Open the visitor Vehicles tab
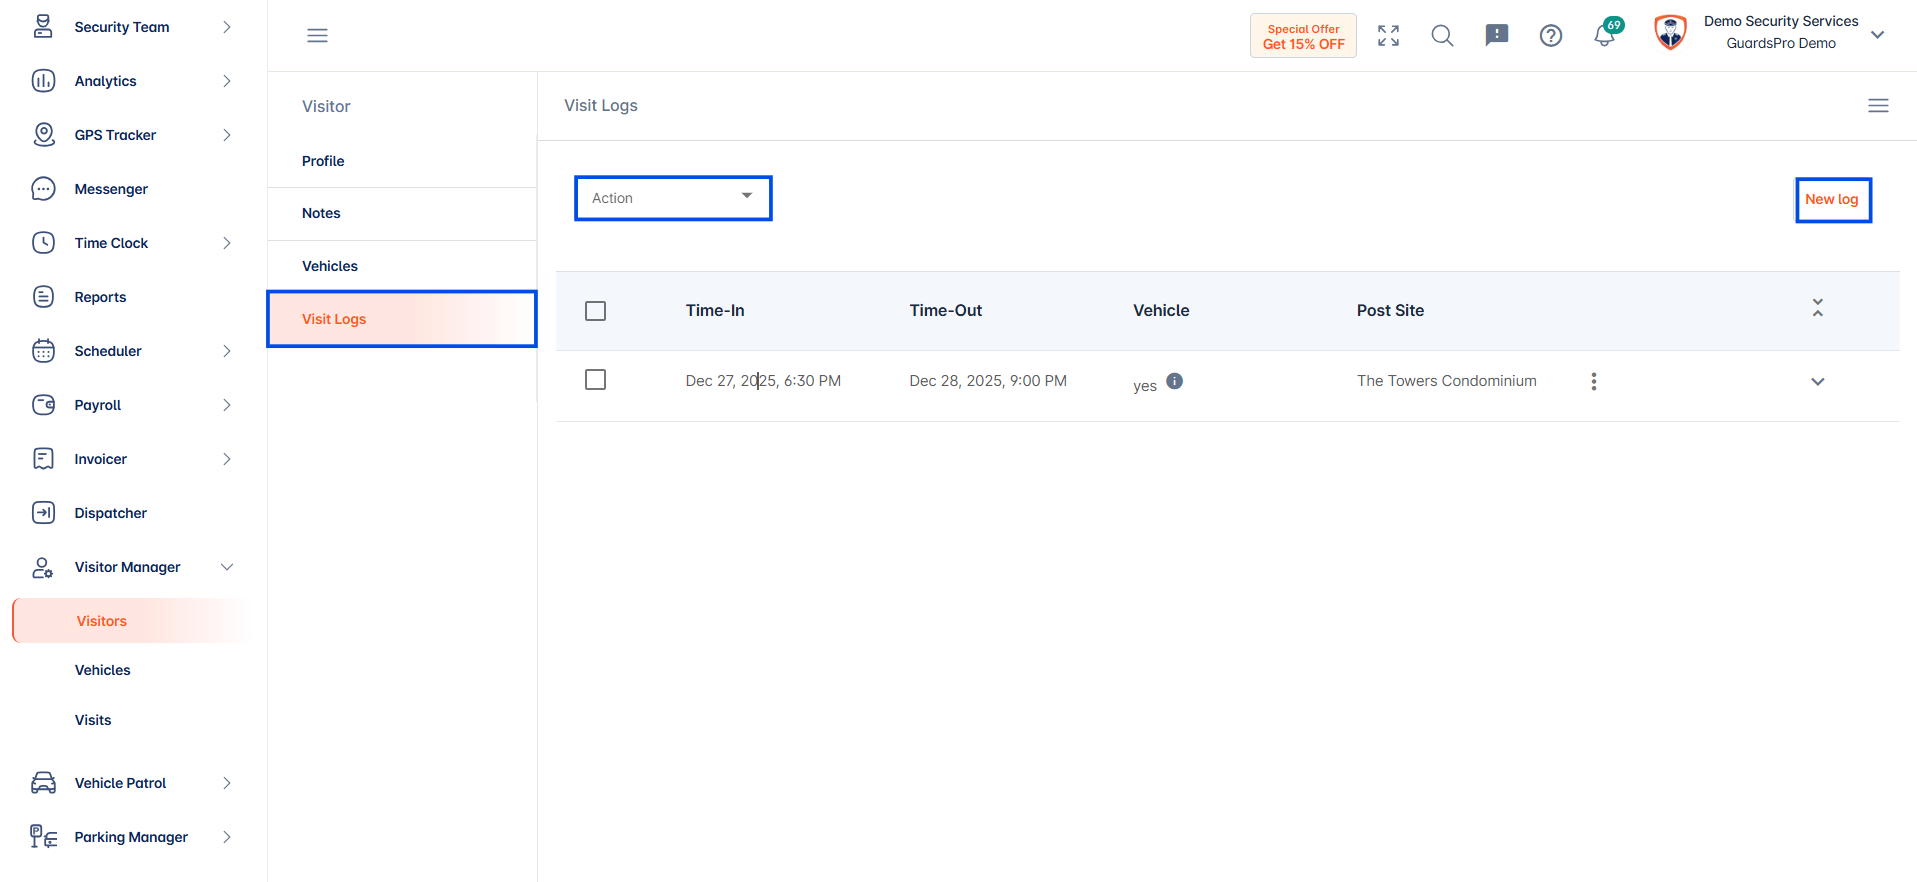 (x=402, y=266)
